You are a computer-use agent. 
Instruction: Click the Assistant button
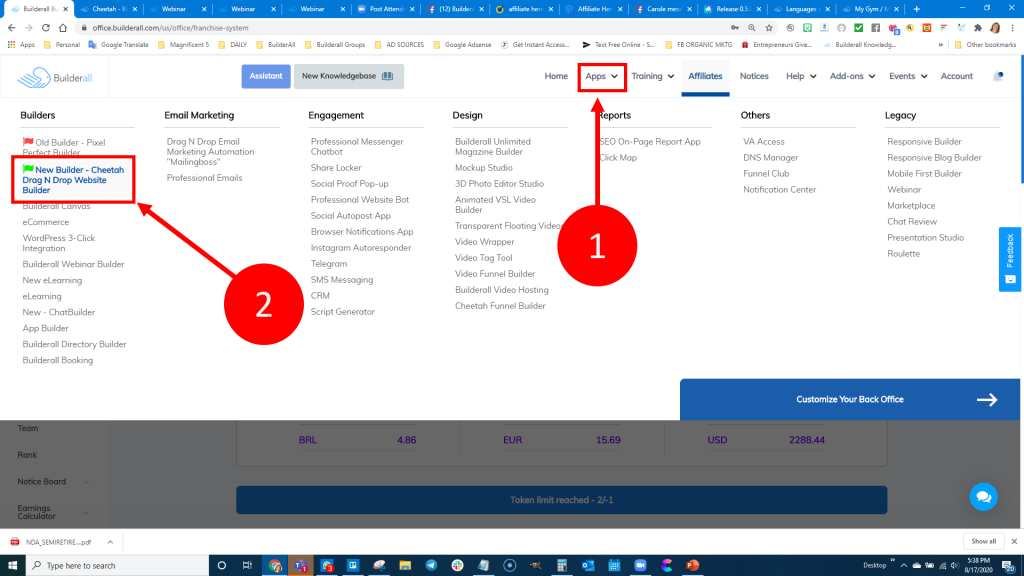coord(266,76)
